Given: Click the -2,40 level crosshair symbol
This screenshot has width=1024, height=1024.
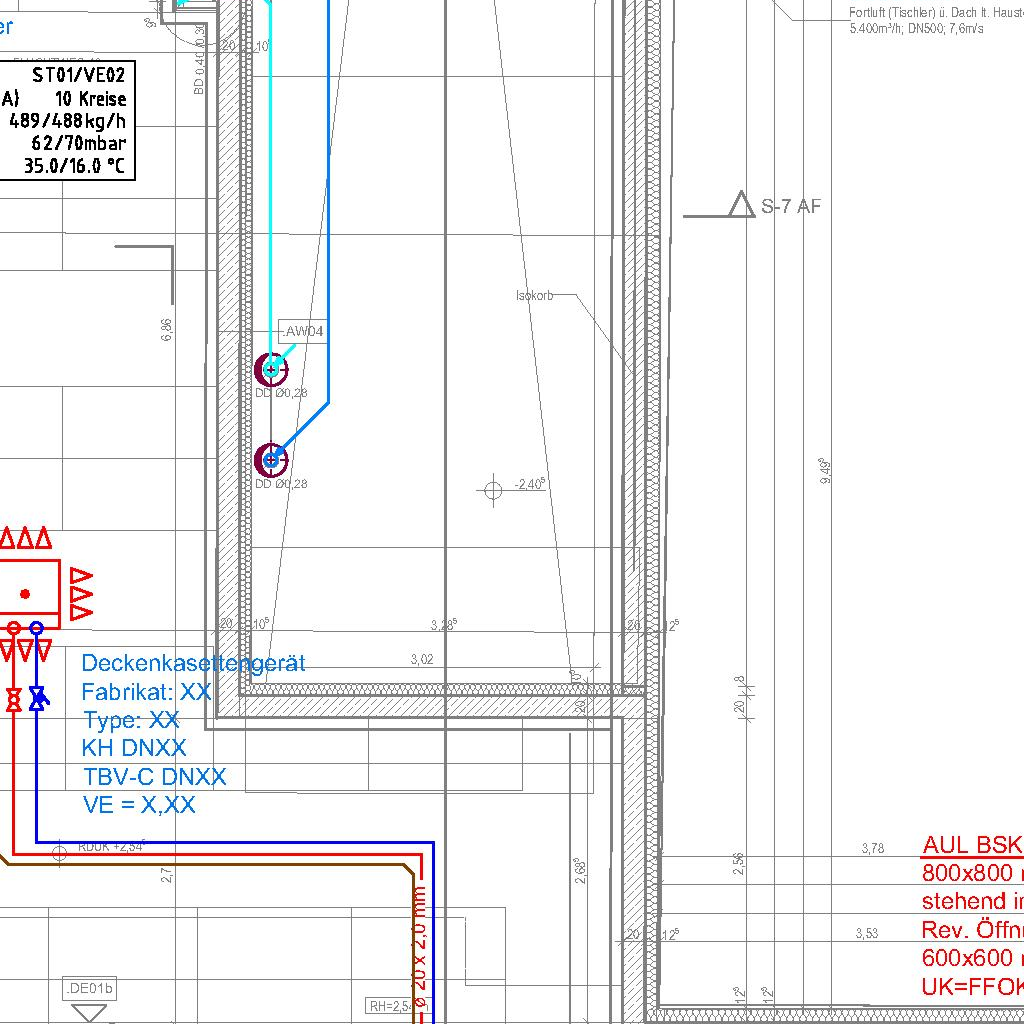Looking at the screenshot, I should (x=493, y=490).
